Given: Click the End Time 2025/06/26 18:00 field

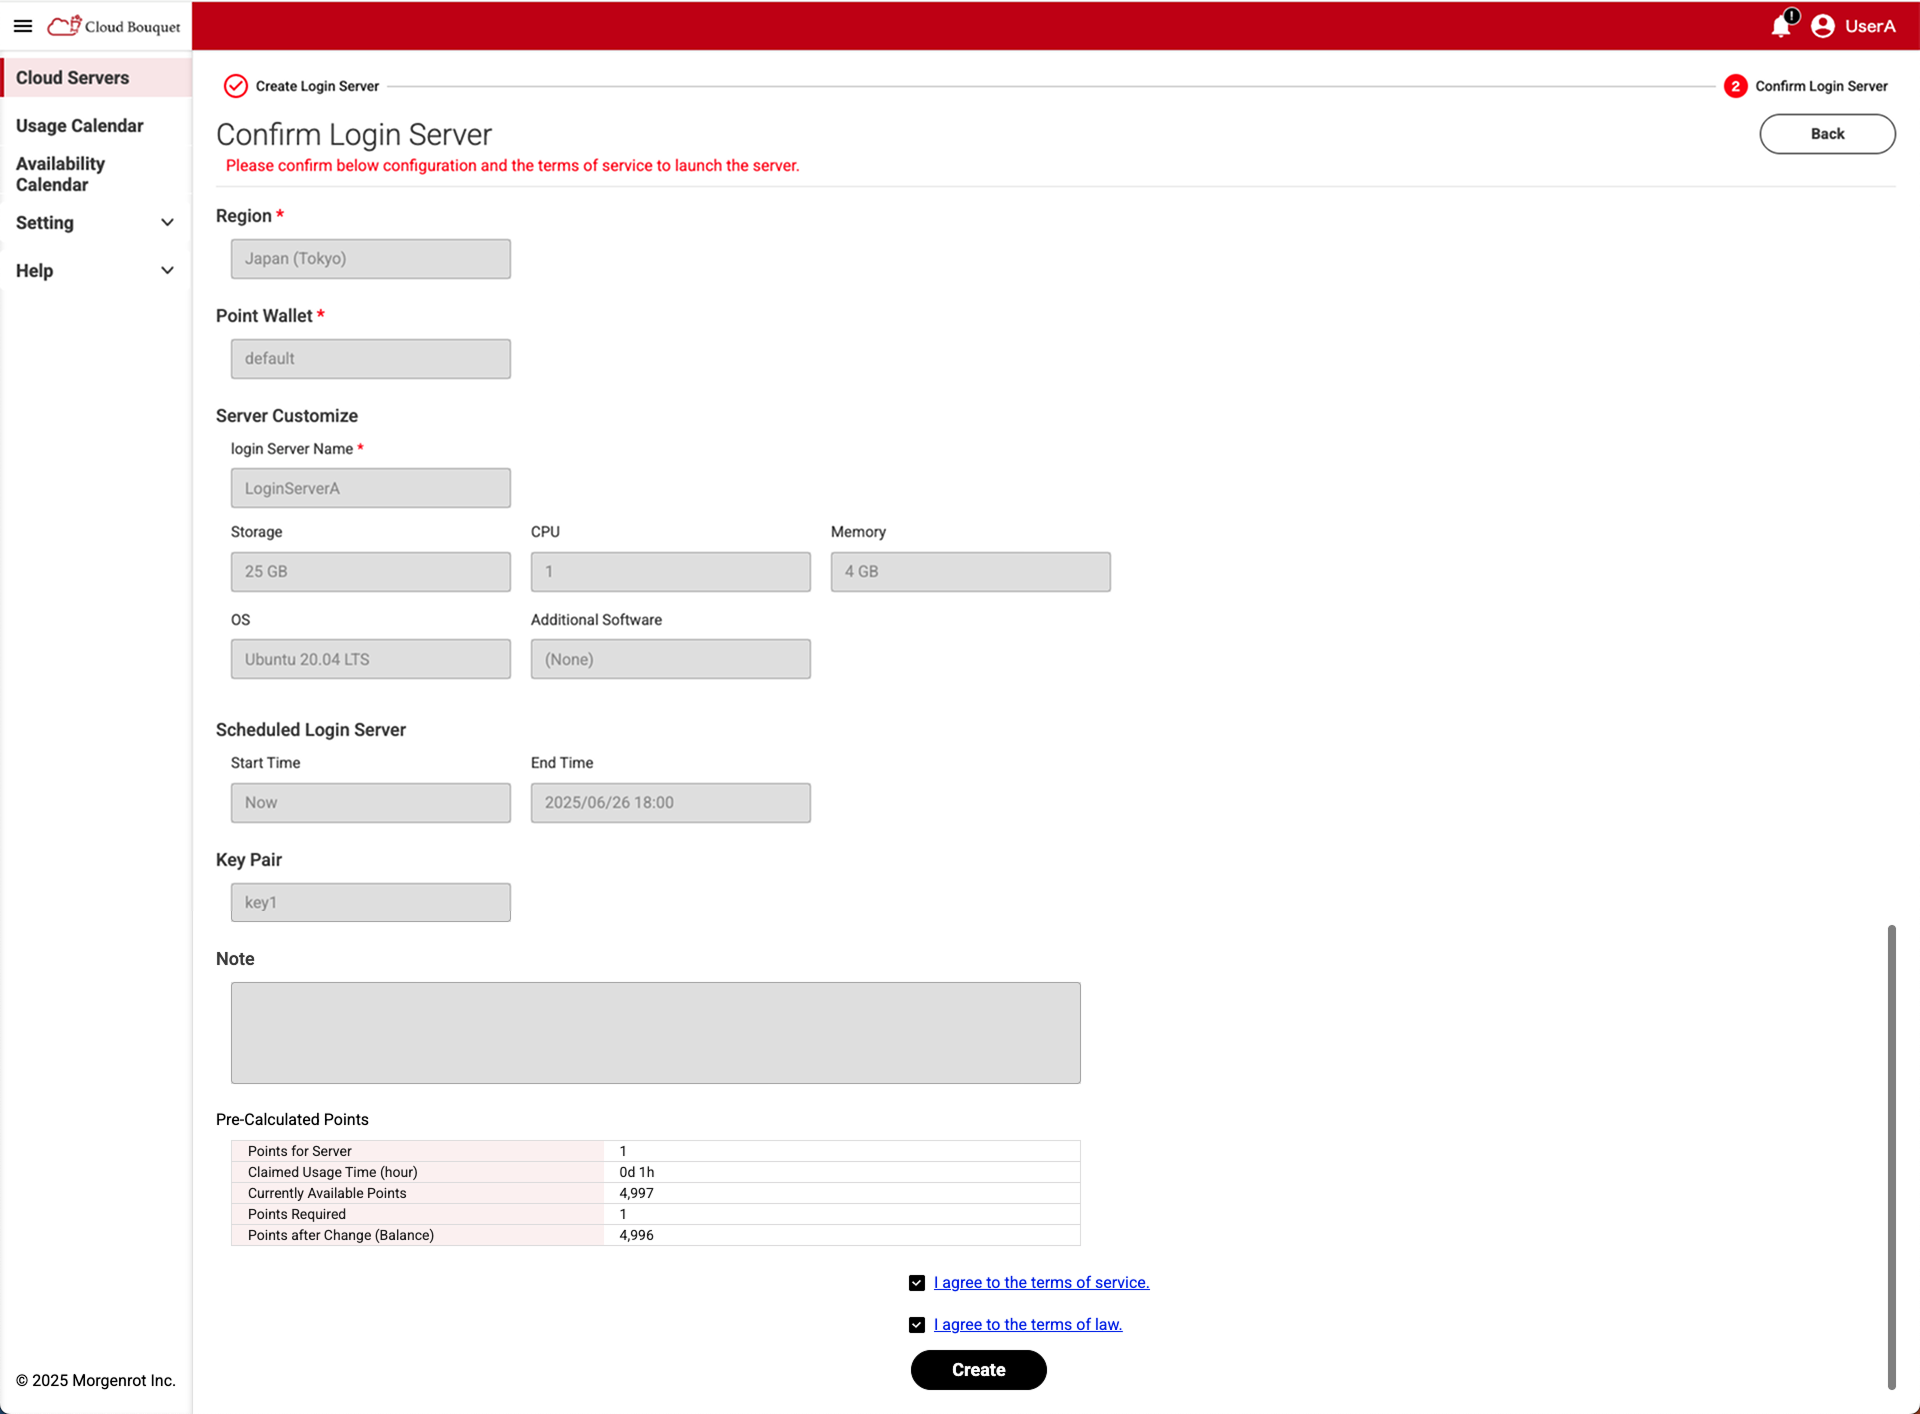Looking at the screenshot, I should (671, 803).
